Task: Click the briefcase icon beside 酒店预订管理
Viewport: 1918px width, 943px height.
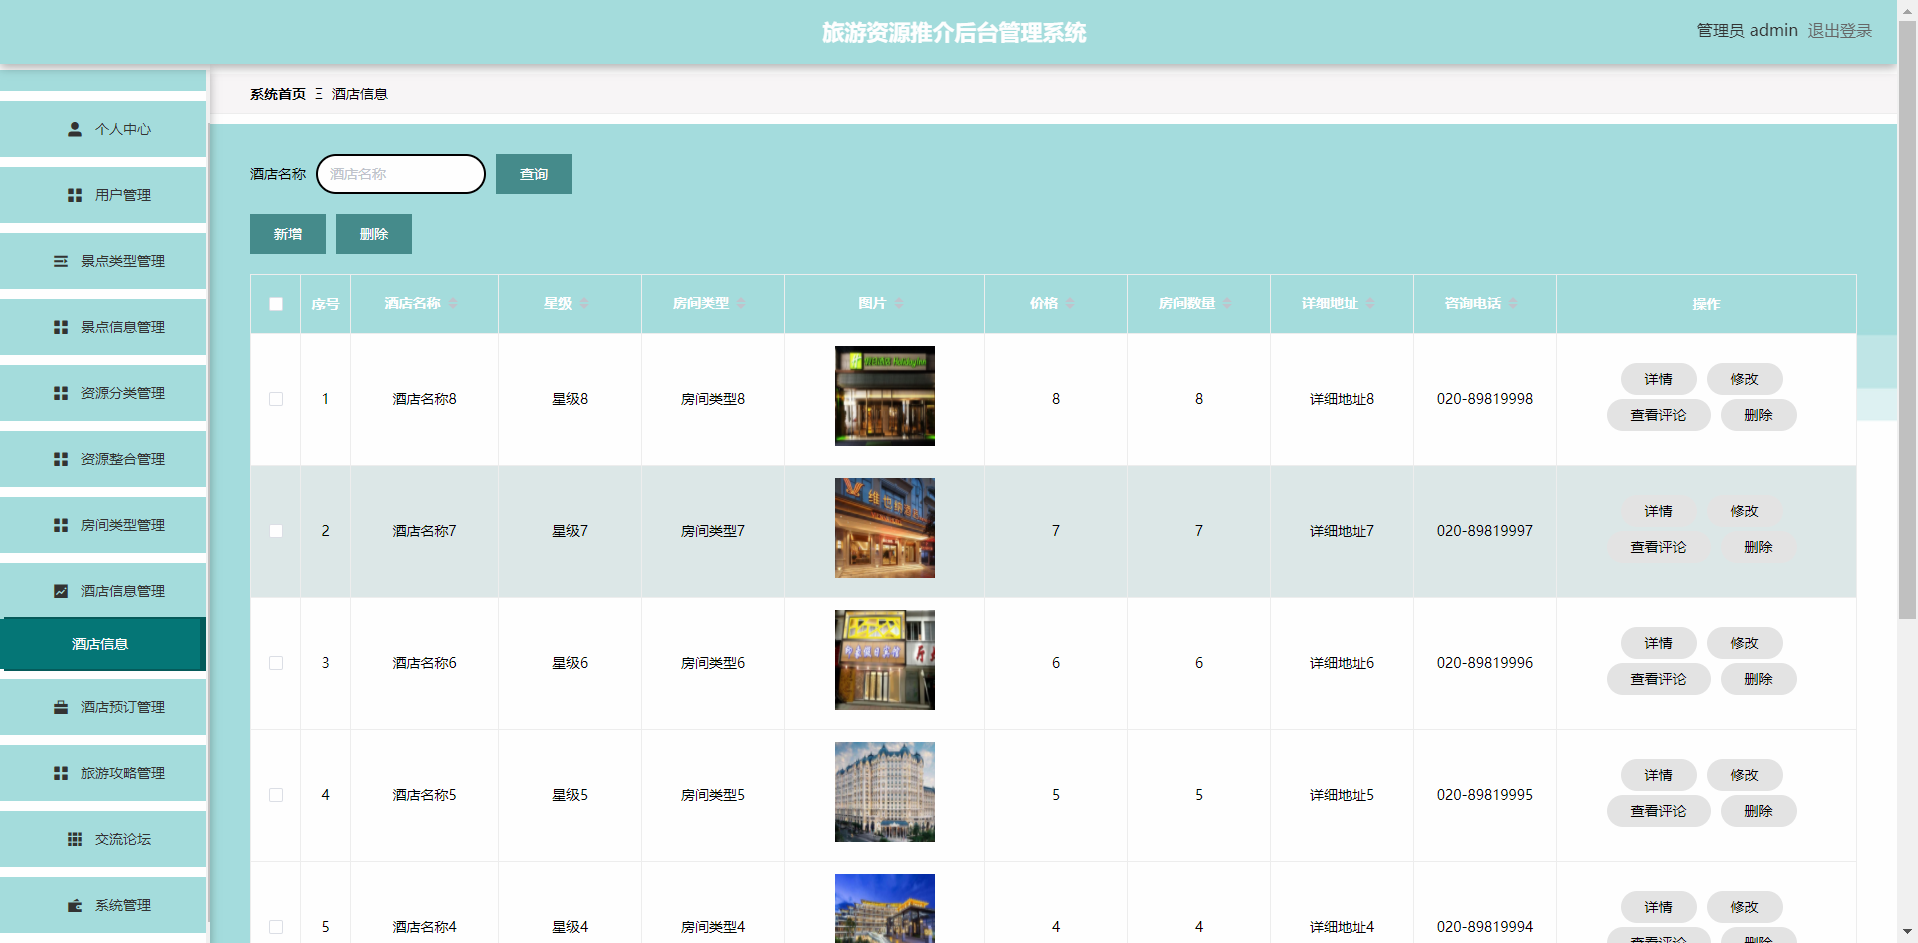Action: [61, 707]
